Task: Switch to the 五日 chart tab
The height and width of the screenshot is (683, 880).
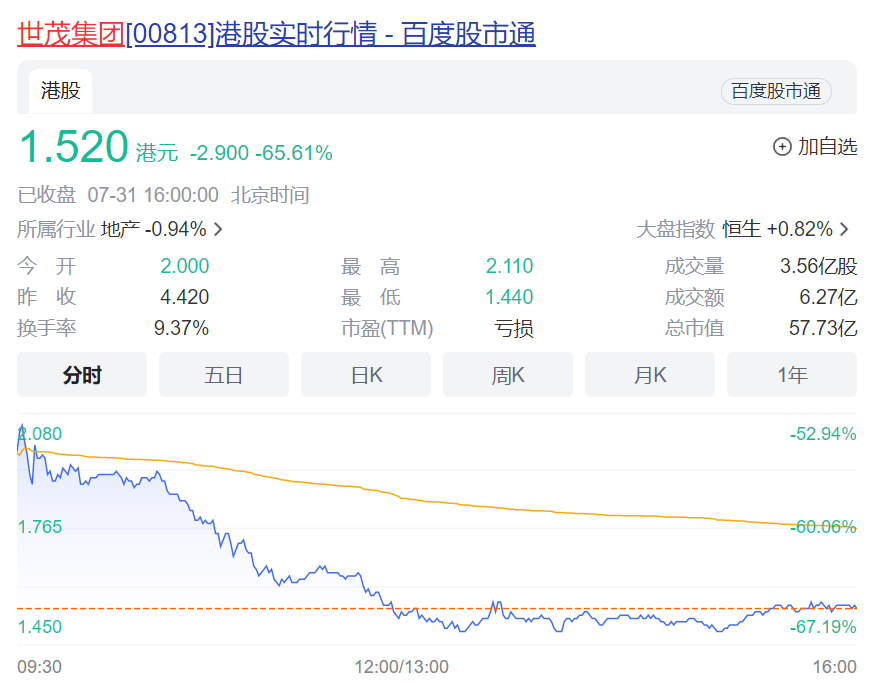Action: point(224,375)
